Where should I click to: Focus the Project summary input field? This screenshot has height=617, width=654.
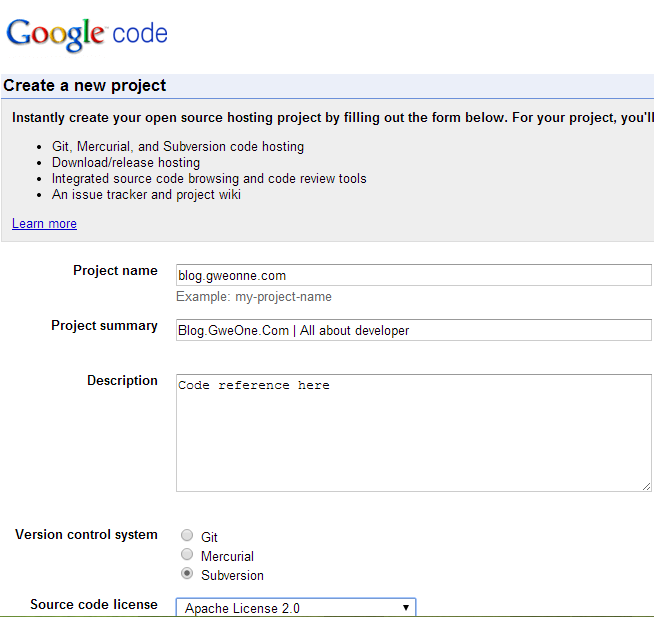[x=413, y=330]
